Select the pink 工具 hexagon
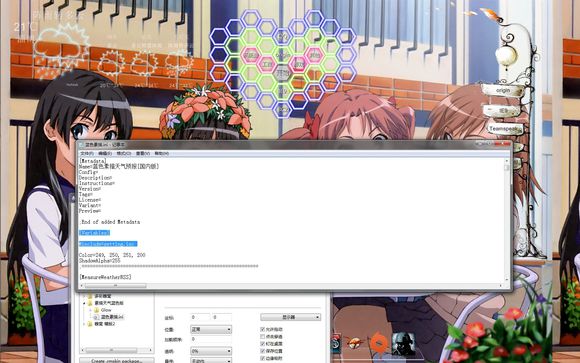 tap(267, 64)
